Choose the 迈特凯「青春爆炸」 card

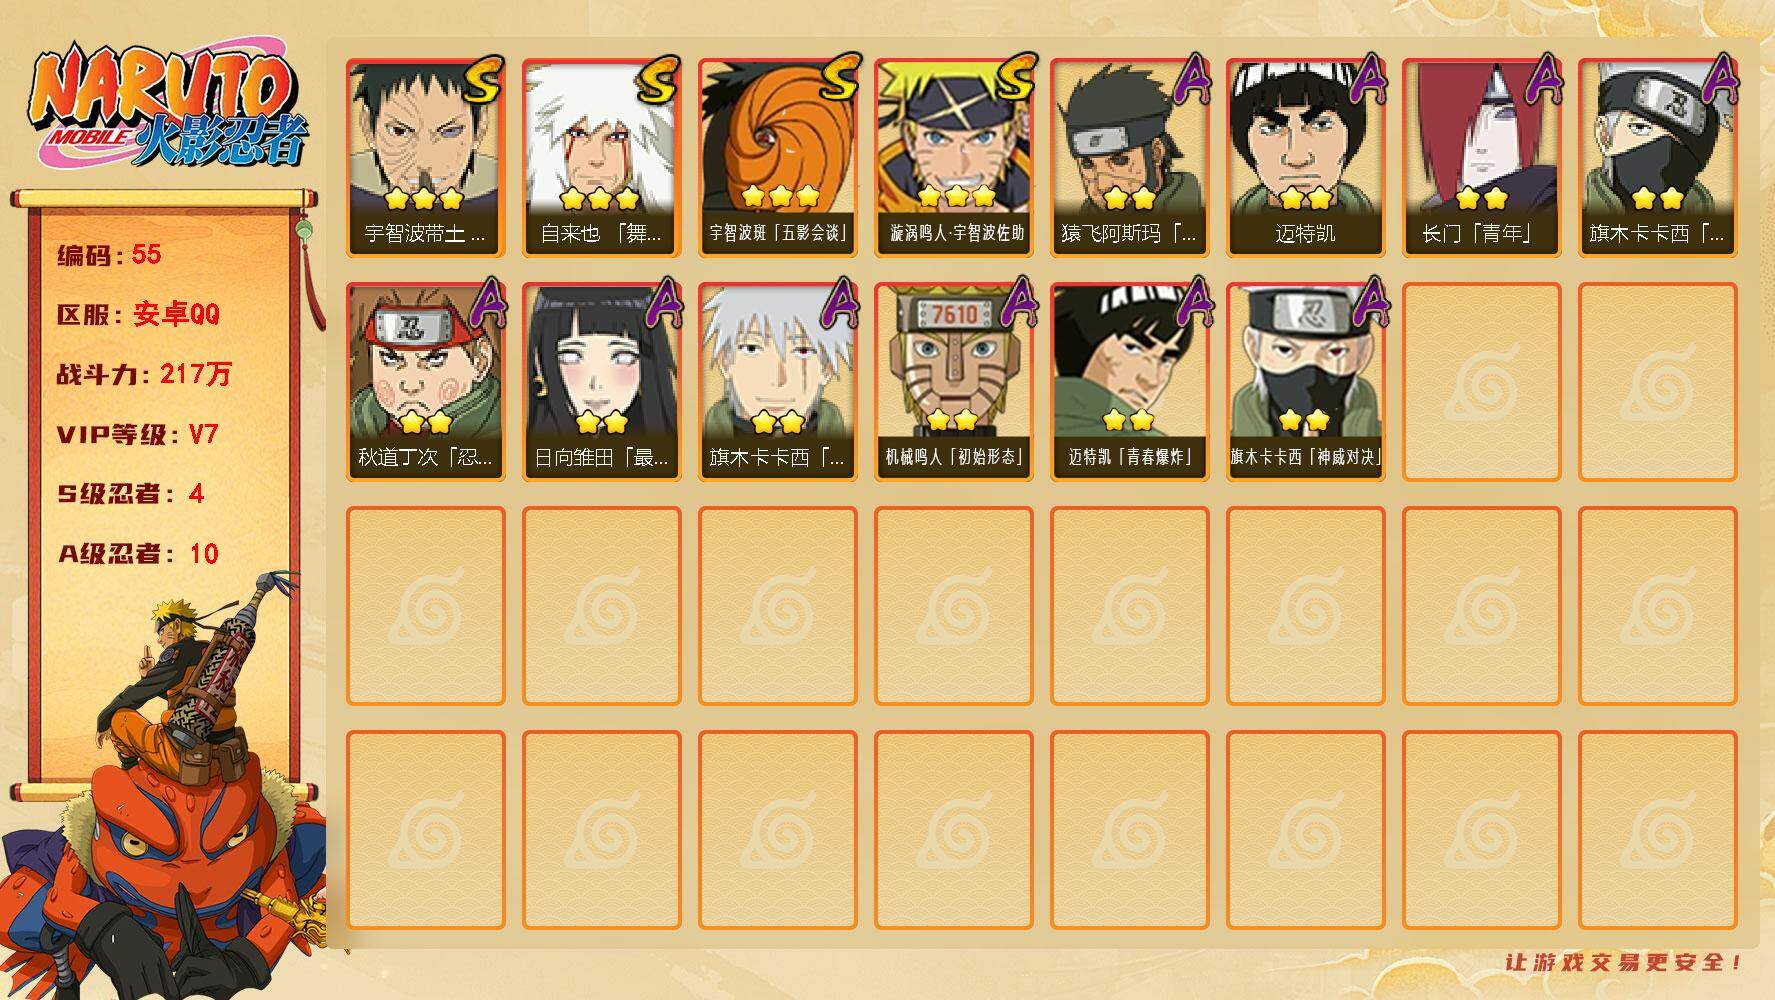pos(1130,382)
